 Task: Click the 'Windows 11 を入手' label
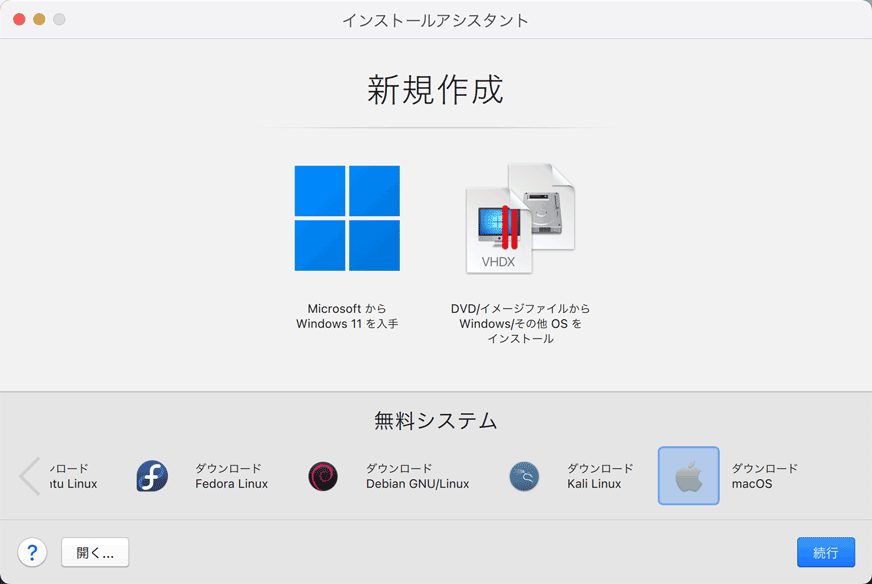(x=347, y=324)
